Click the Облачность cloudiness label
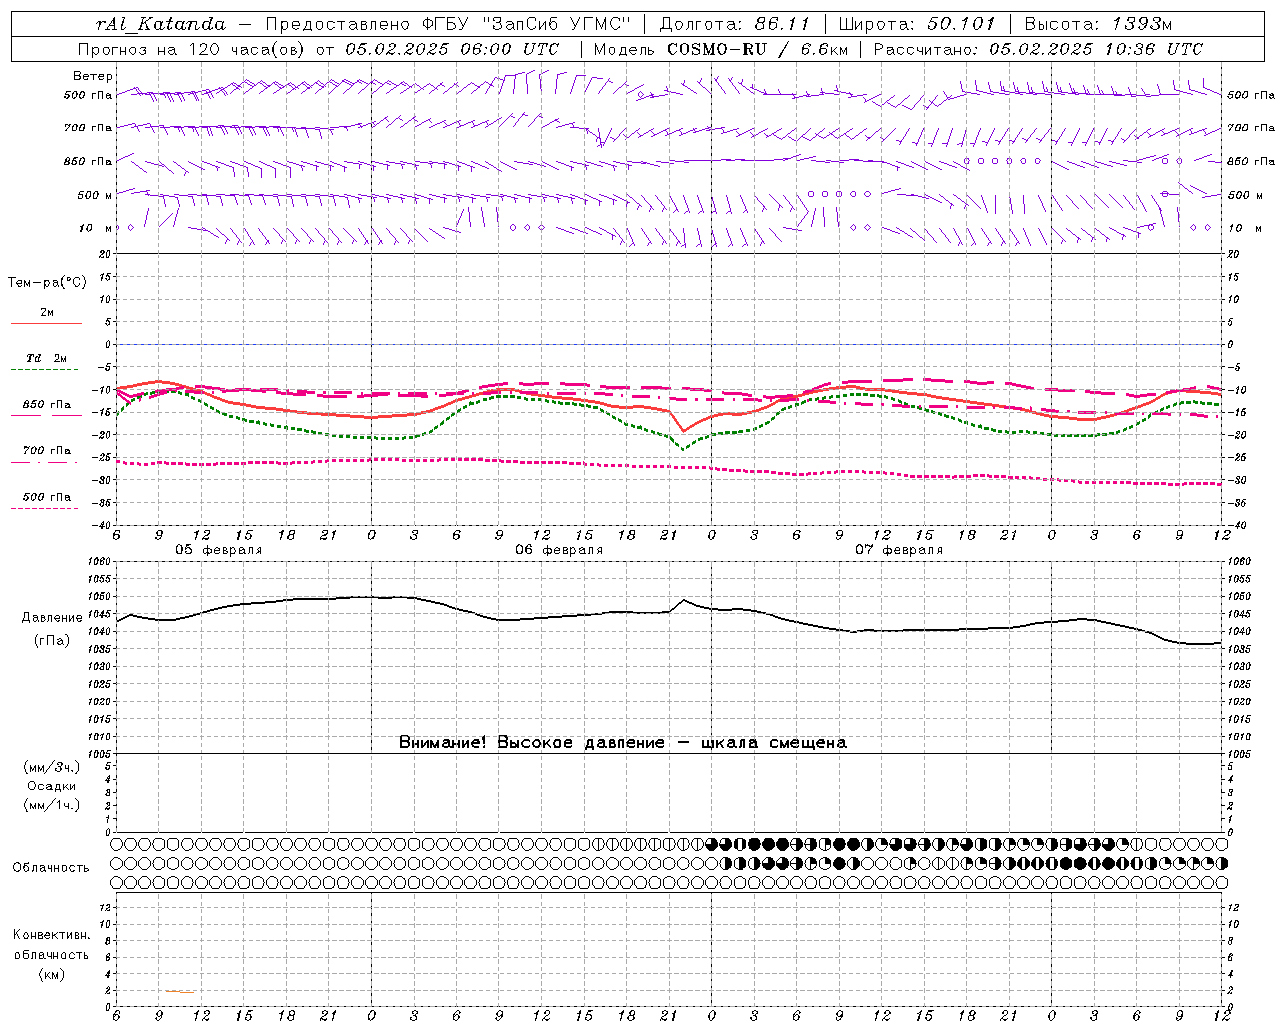This screenshot has width=1280, height=1024. pos(51,868)
